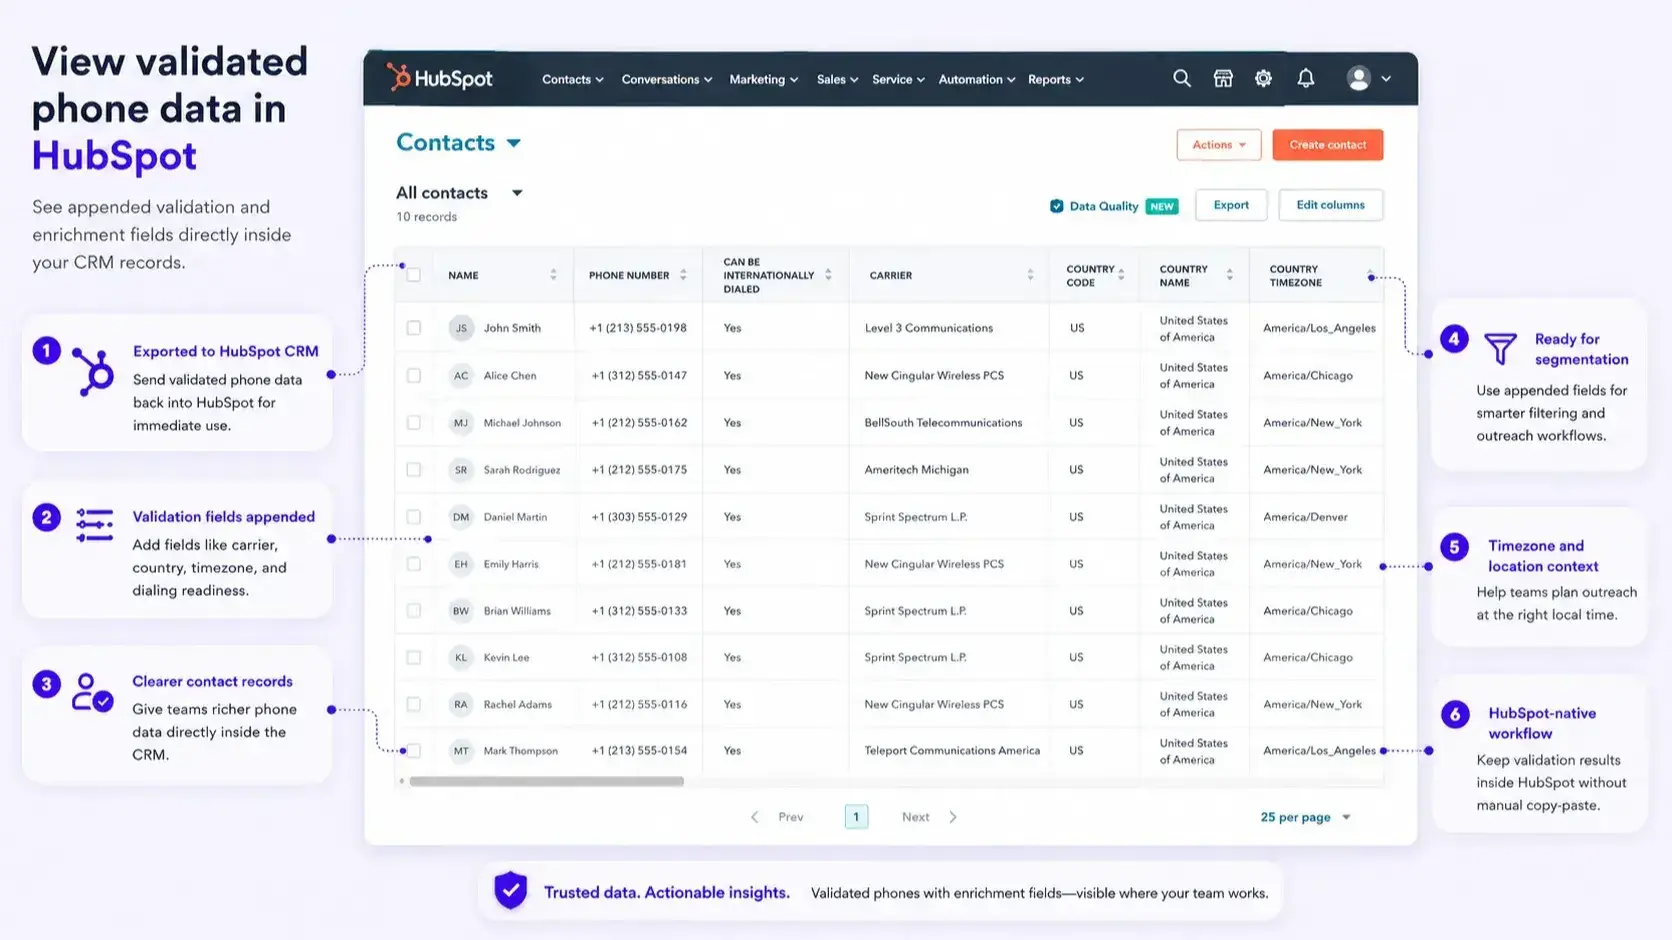Click MJ avatar for Michael Johnson
The width and height of the screenshot is (1672, 940).
point(461,423)
